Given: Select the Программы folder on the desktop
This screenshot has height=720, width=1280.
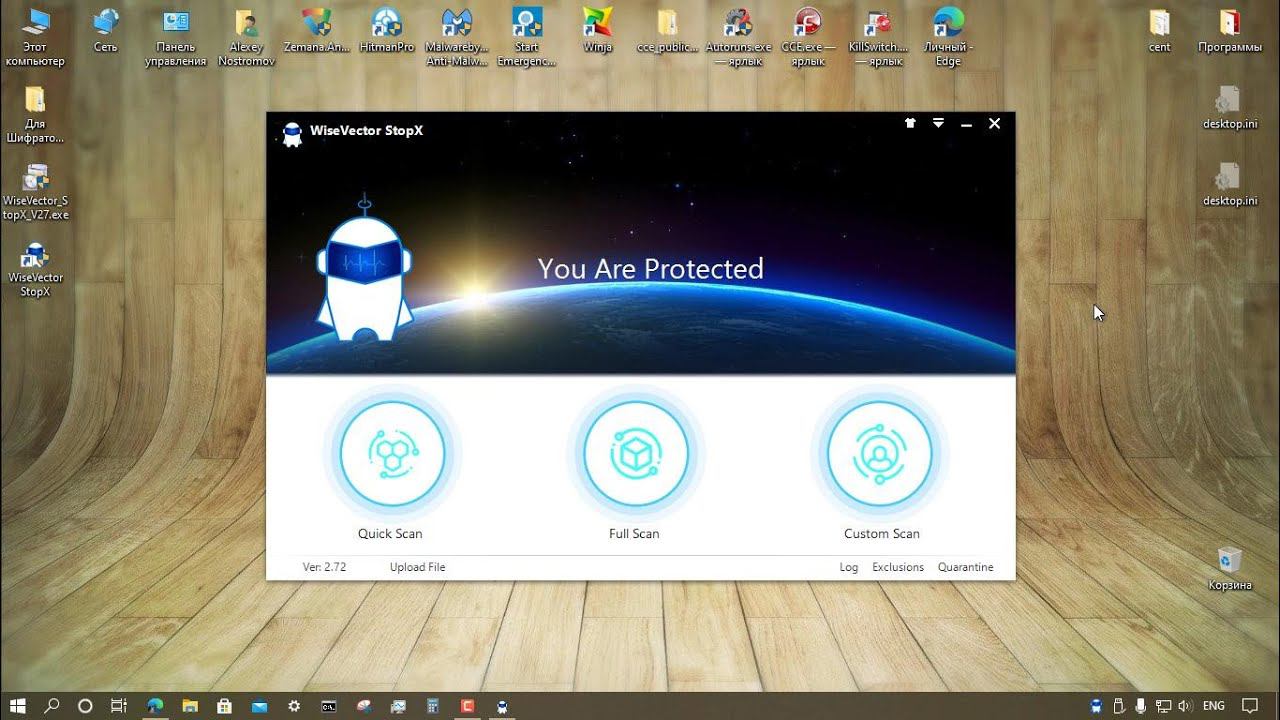Looking at the screenshot, I should 1230,31.
